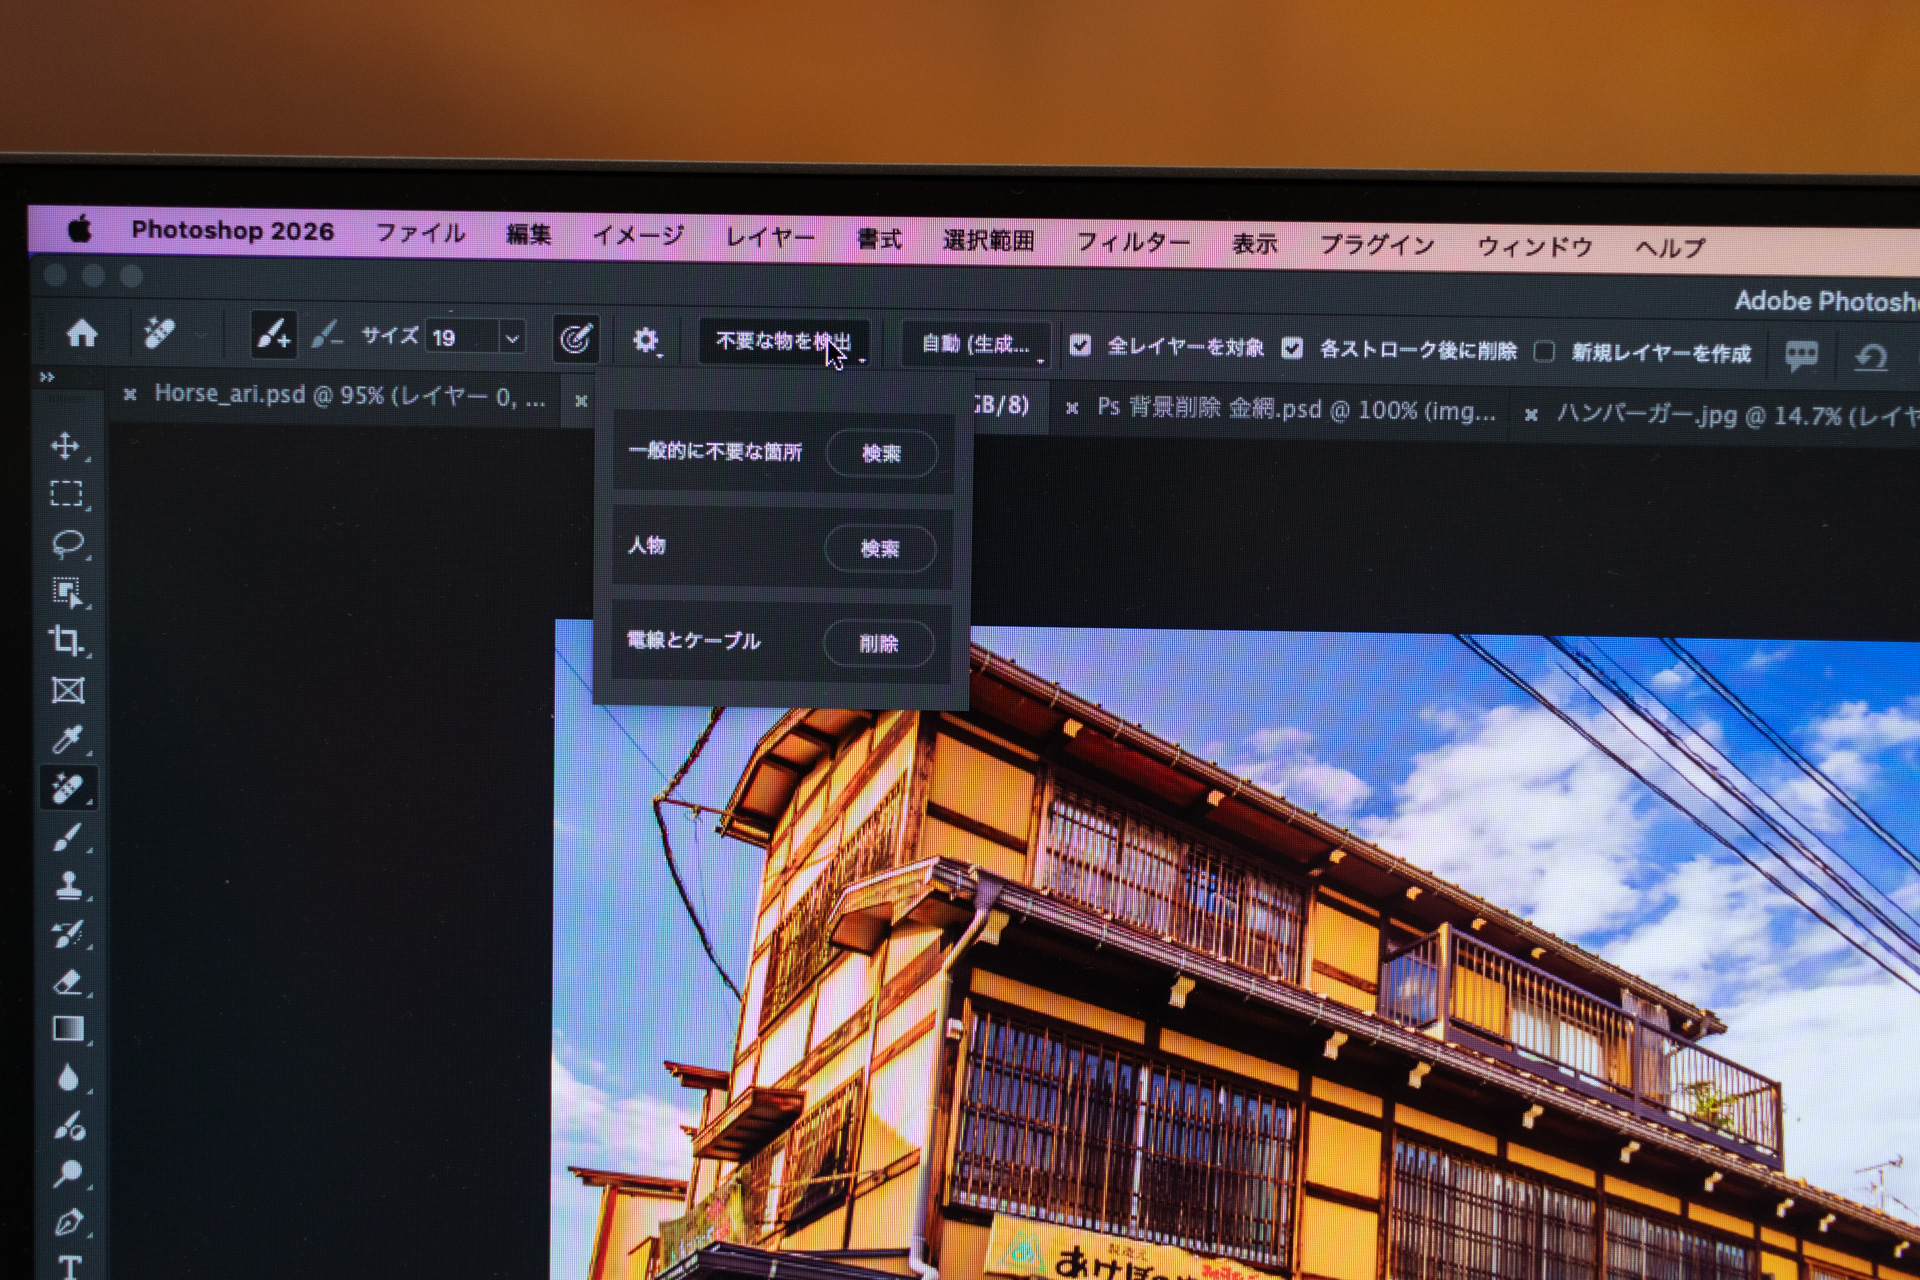
Task: Open the レイヤー menu
Action: [x=770, y=238]
